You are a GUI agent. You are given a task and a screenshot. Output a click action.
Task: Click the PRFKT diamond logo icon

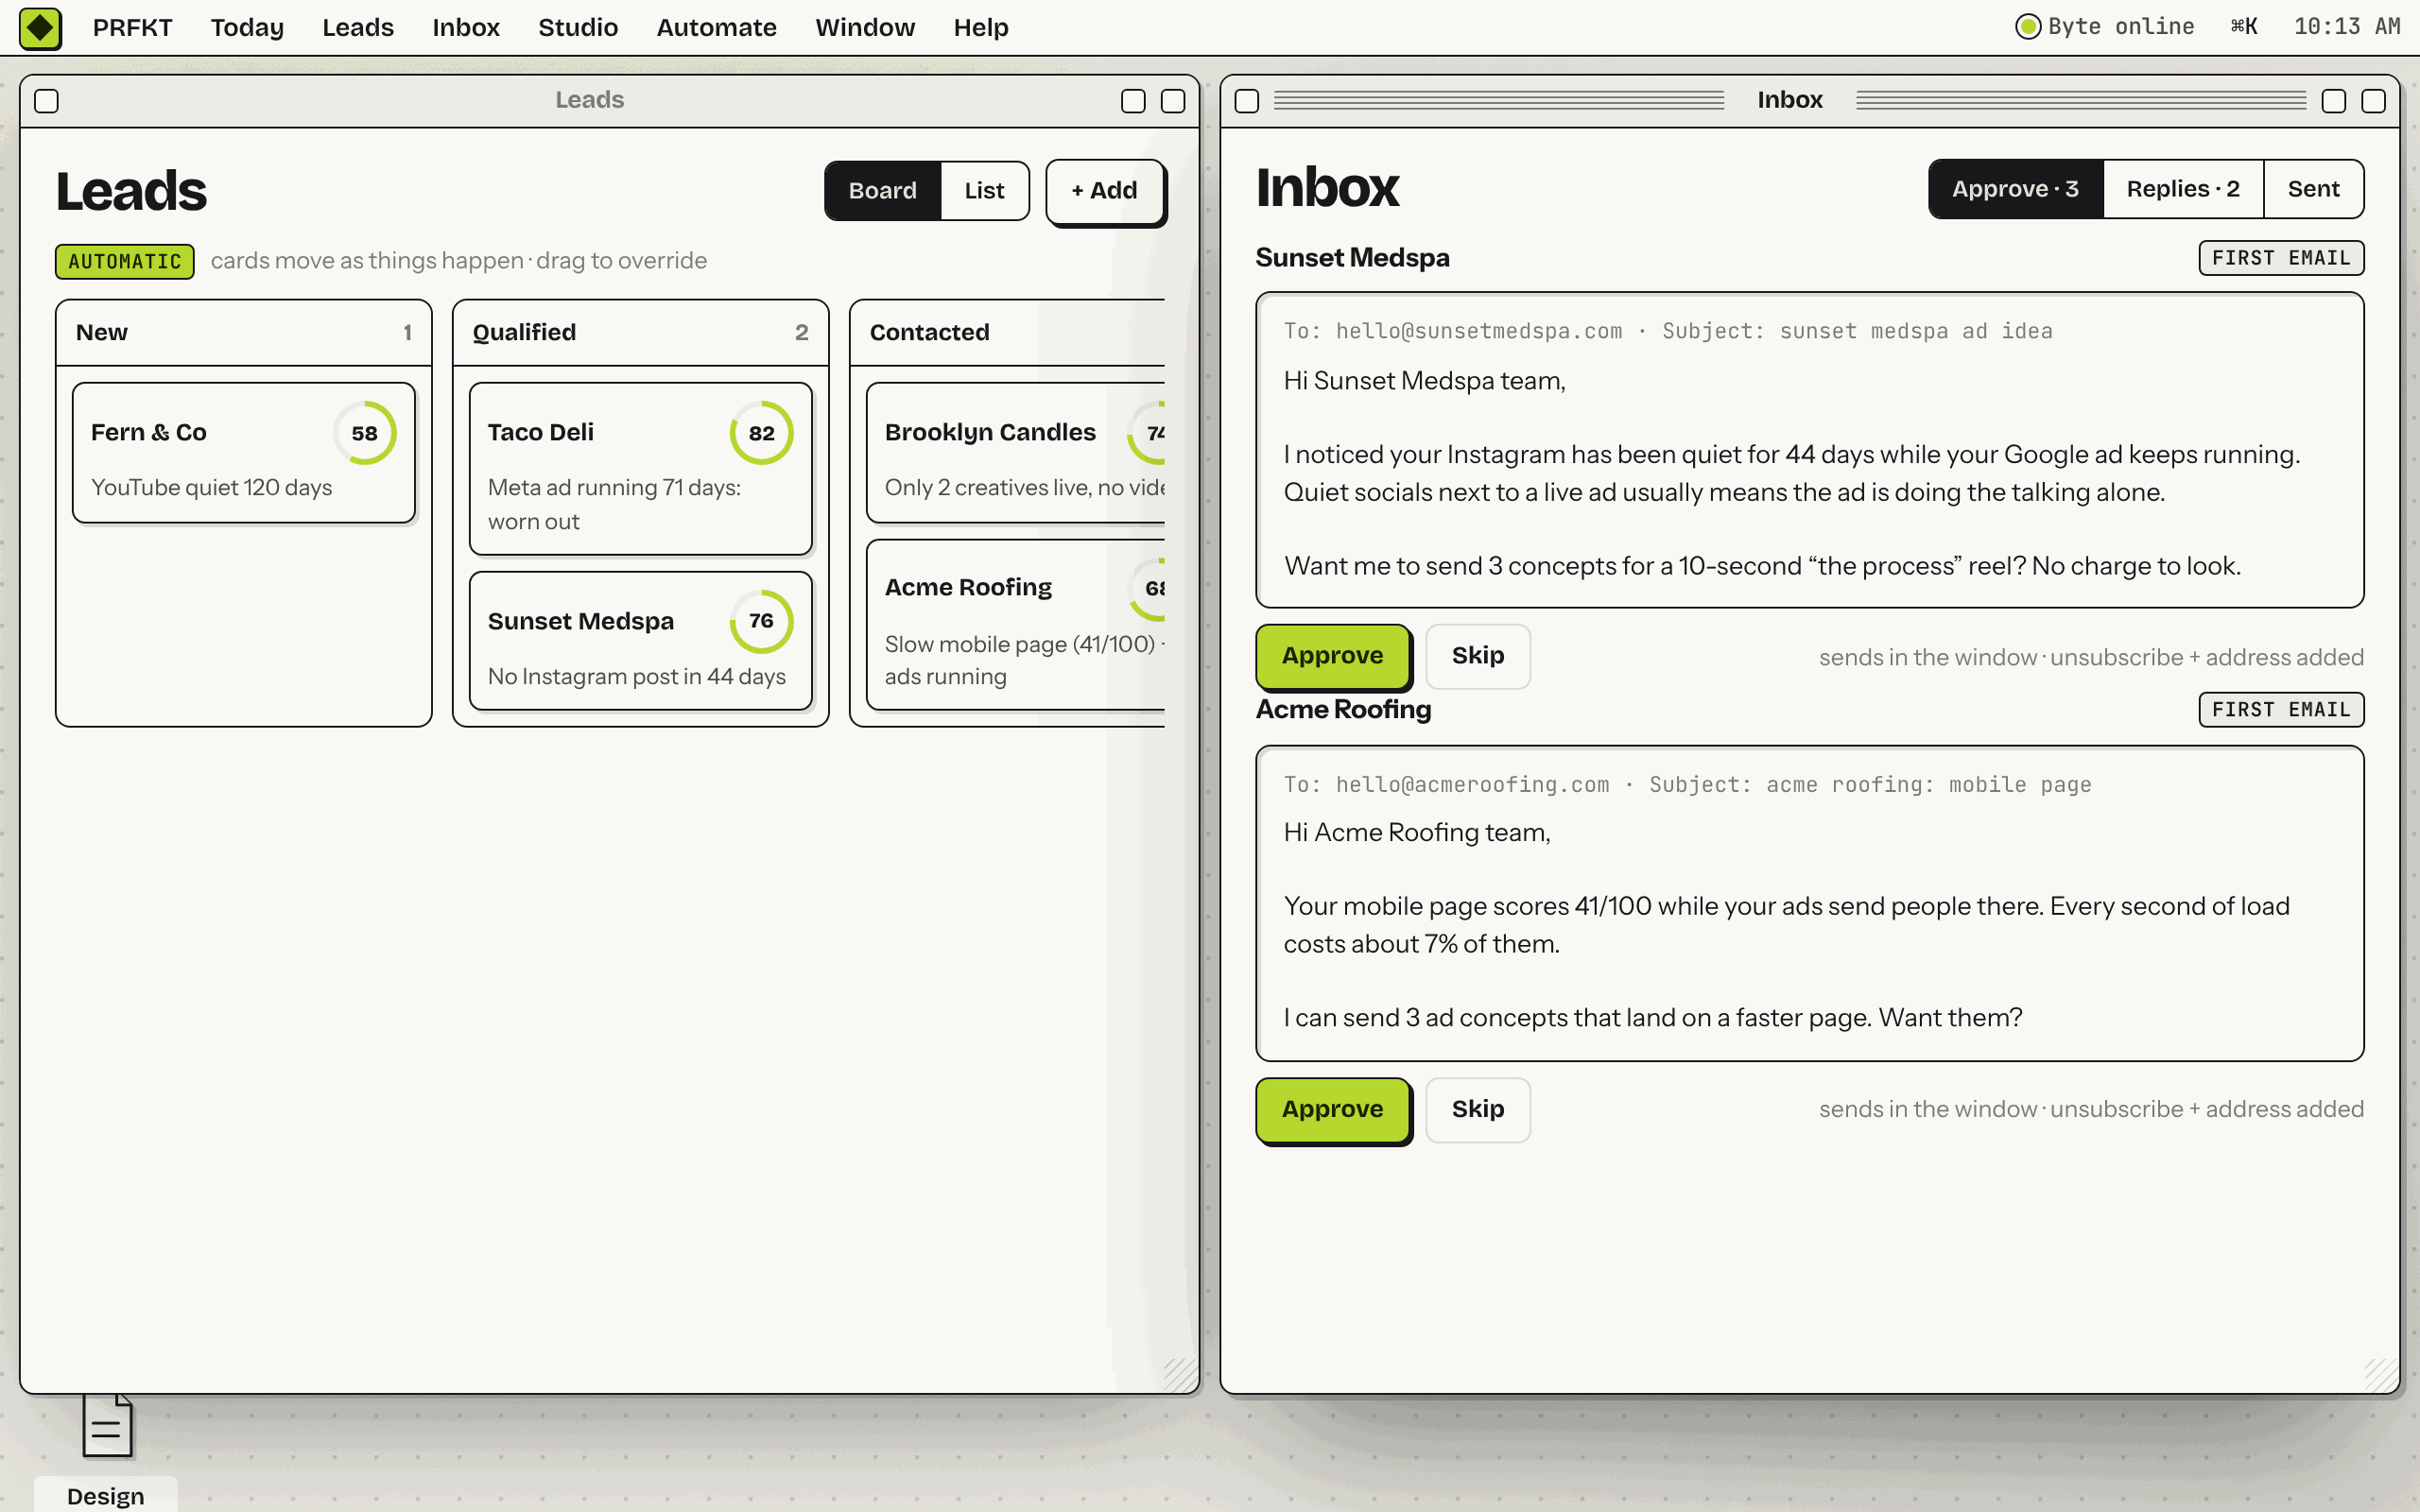[x=40, y=27]
